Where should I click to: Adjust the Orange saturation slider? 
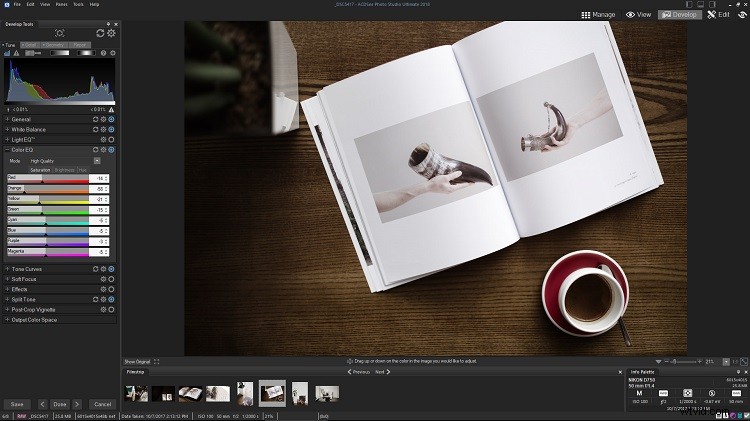(48, 189)
